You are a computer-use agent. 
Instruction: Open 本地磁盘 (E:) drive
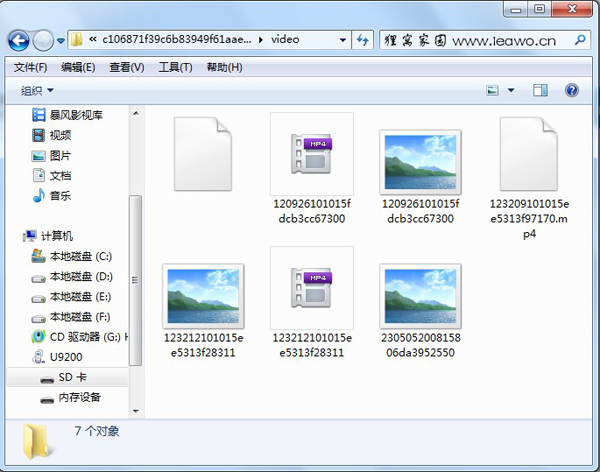71,297
